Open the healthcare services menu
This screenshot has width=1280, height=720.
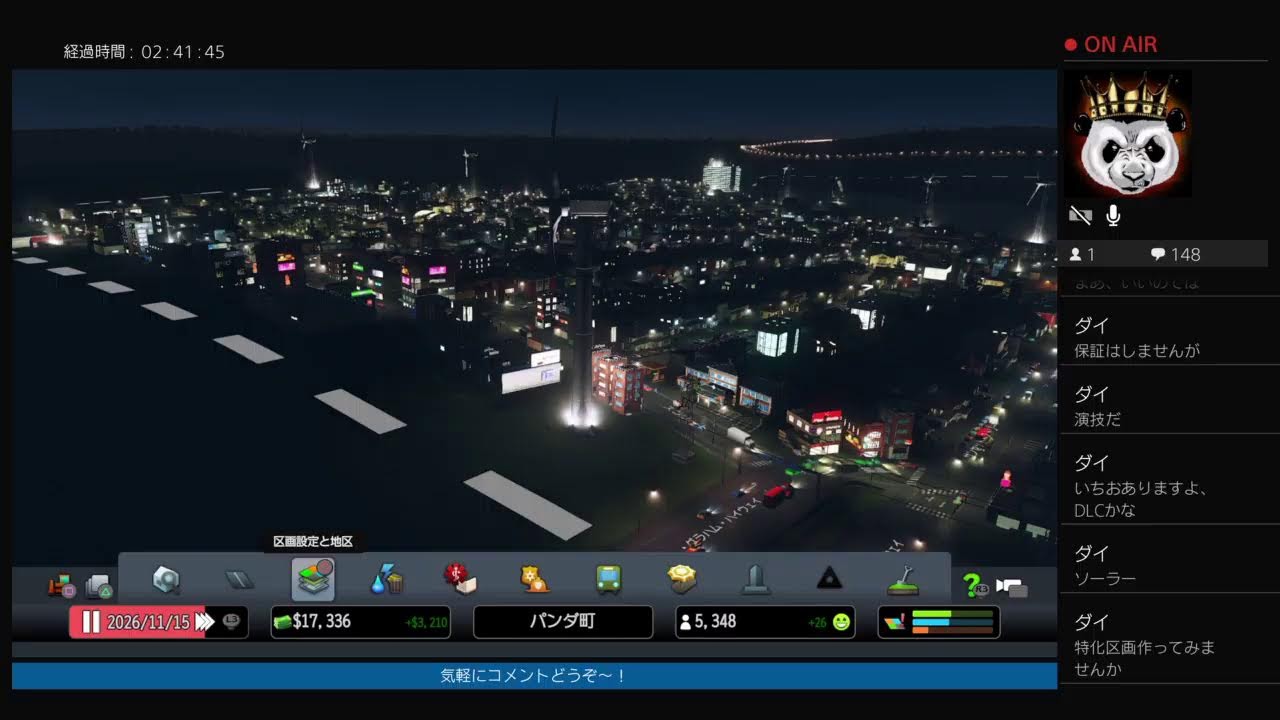click(460, 579)
